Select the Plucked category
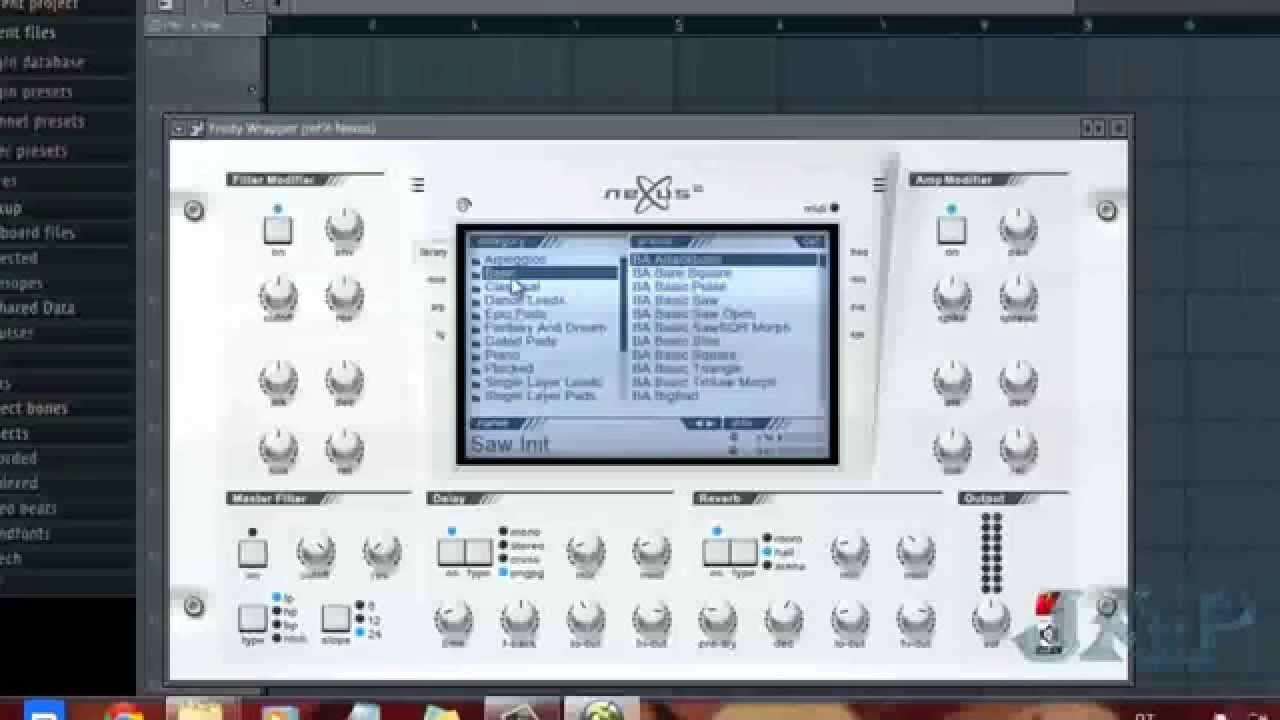This screenshot has height=720, width=1280. 509,369
